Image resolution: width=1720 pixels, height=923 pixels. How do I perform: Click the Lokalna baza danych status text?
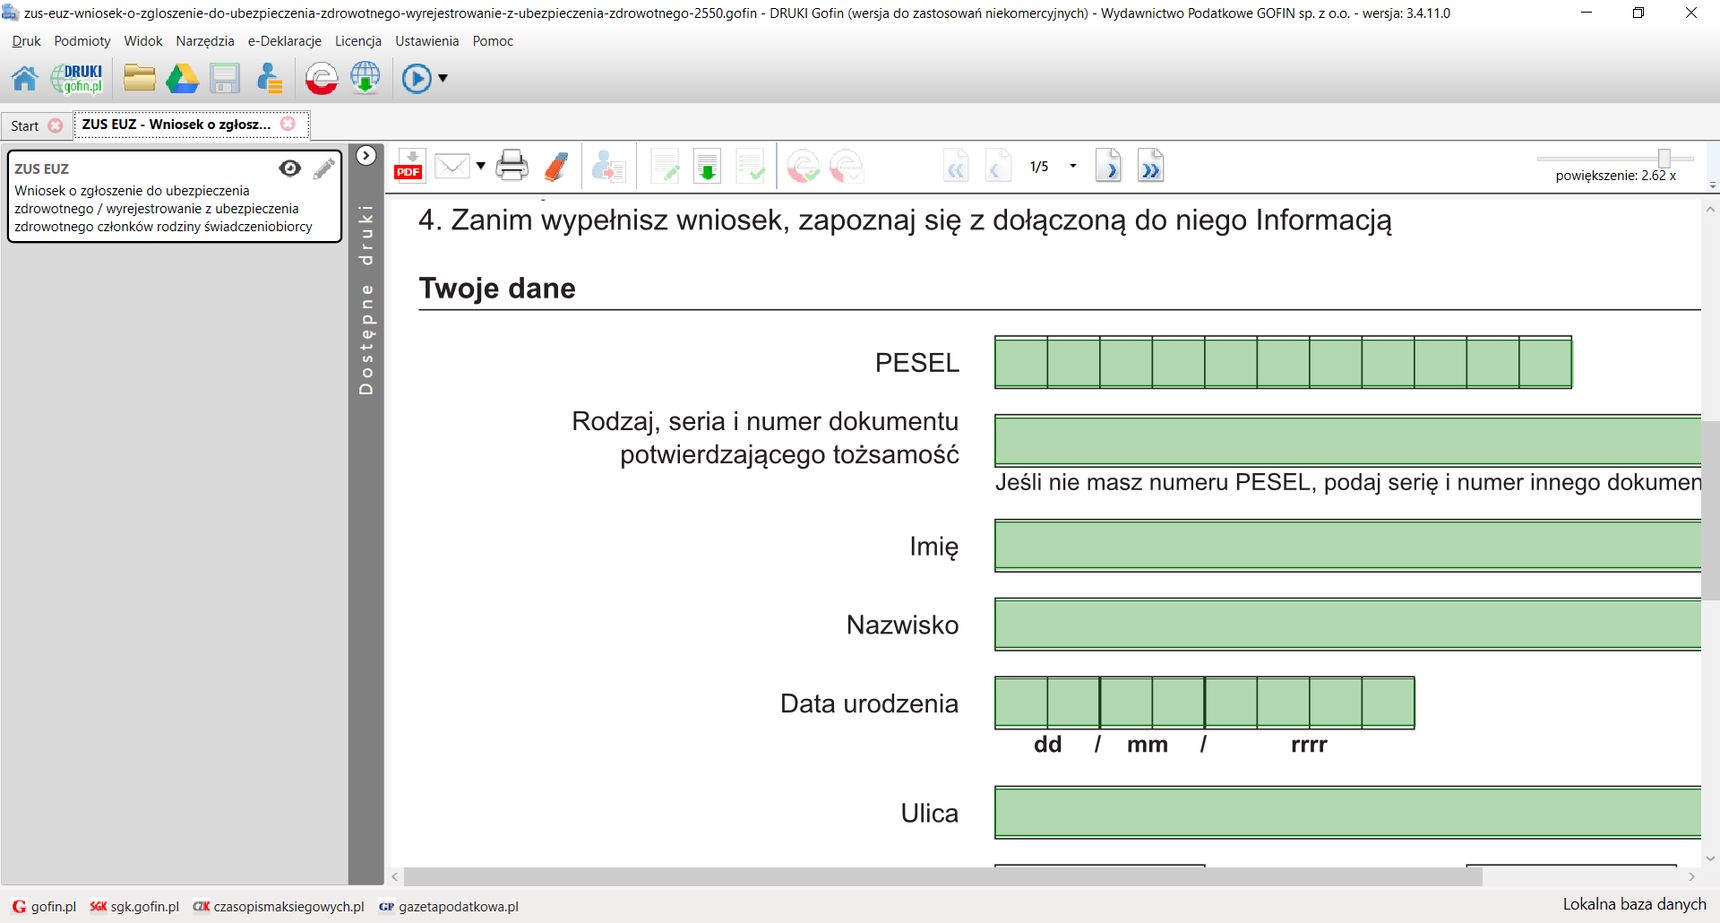click(x=1634, y=904)
